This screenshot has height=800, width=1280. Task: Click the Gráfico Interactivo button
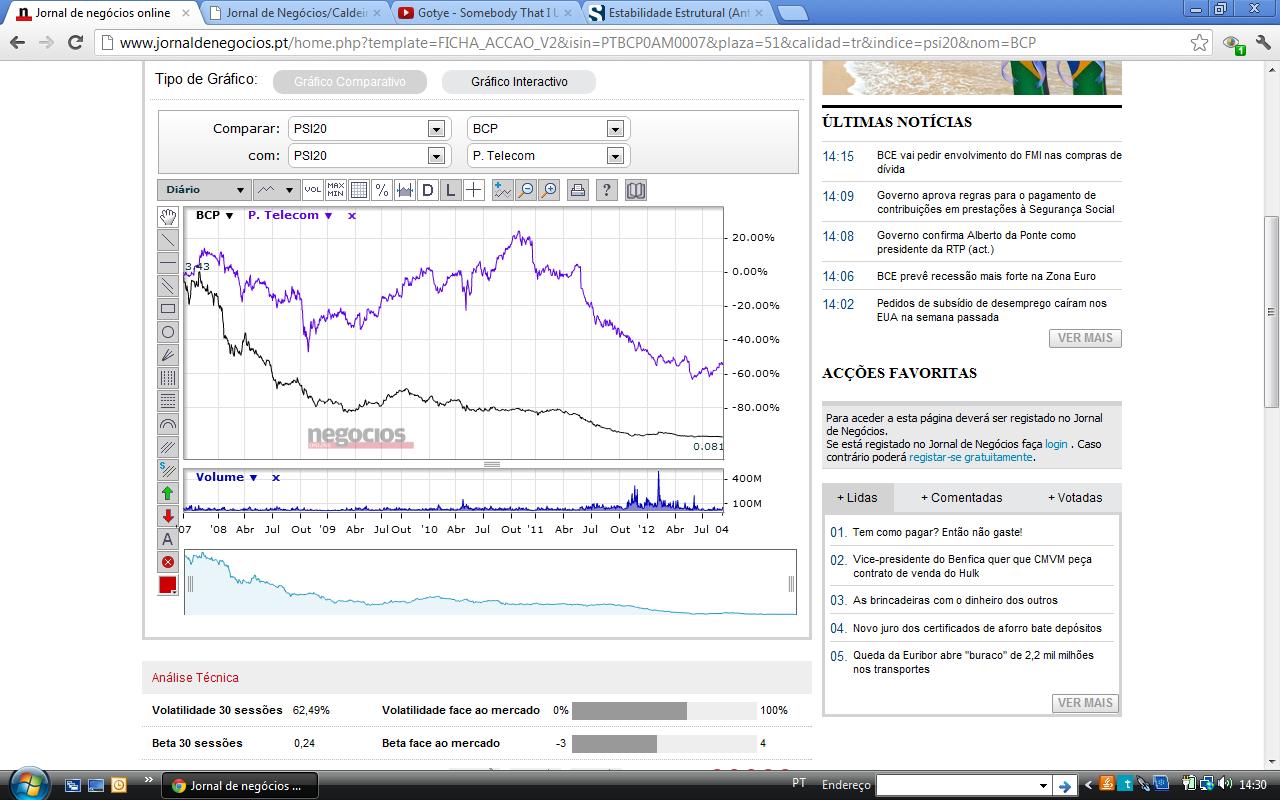(x=519, y=82)
